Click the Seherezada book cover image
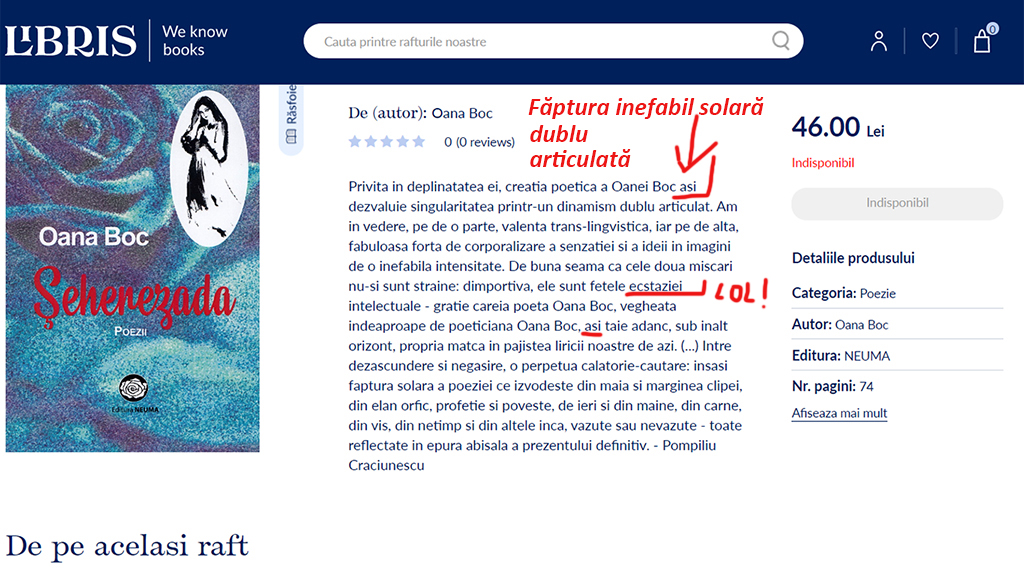1024x576 pixels. [132, 268]
